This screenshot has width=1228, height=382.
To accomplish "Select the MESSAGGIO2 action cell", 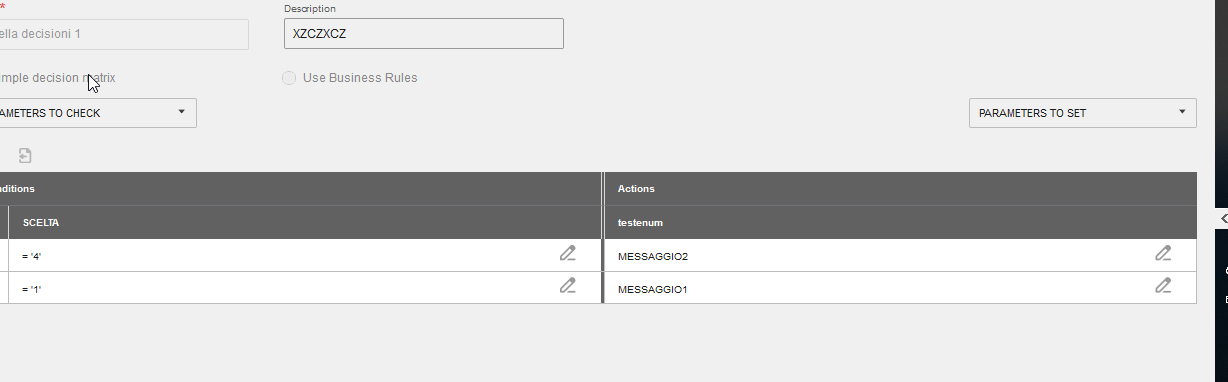I will click(x=900, y=256).
